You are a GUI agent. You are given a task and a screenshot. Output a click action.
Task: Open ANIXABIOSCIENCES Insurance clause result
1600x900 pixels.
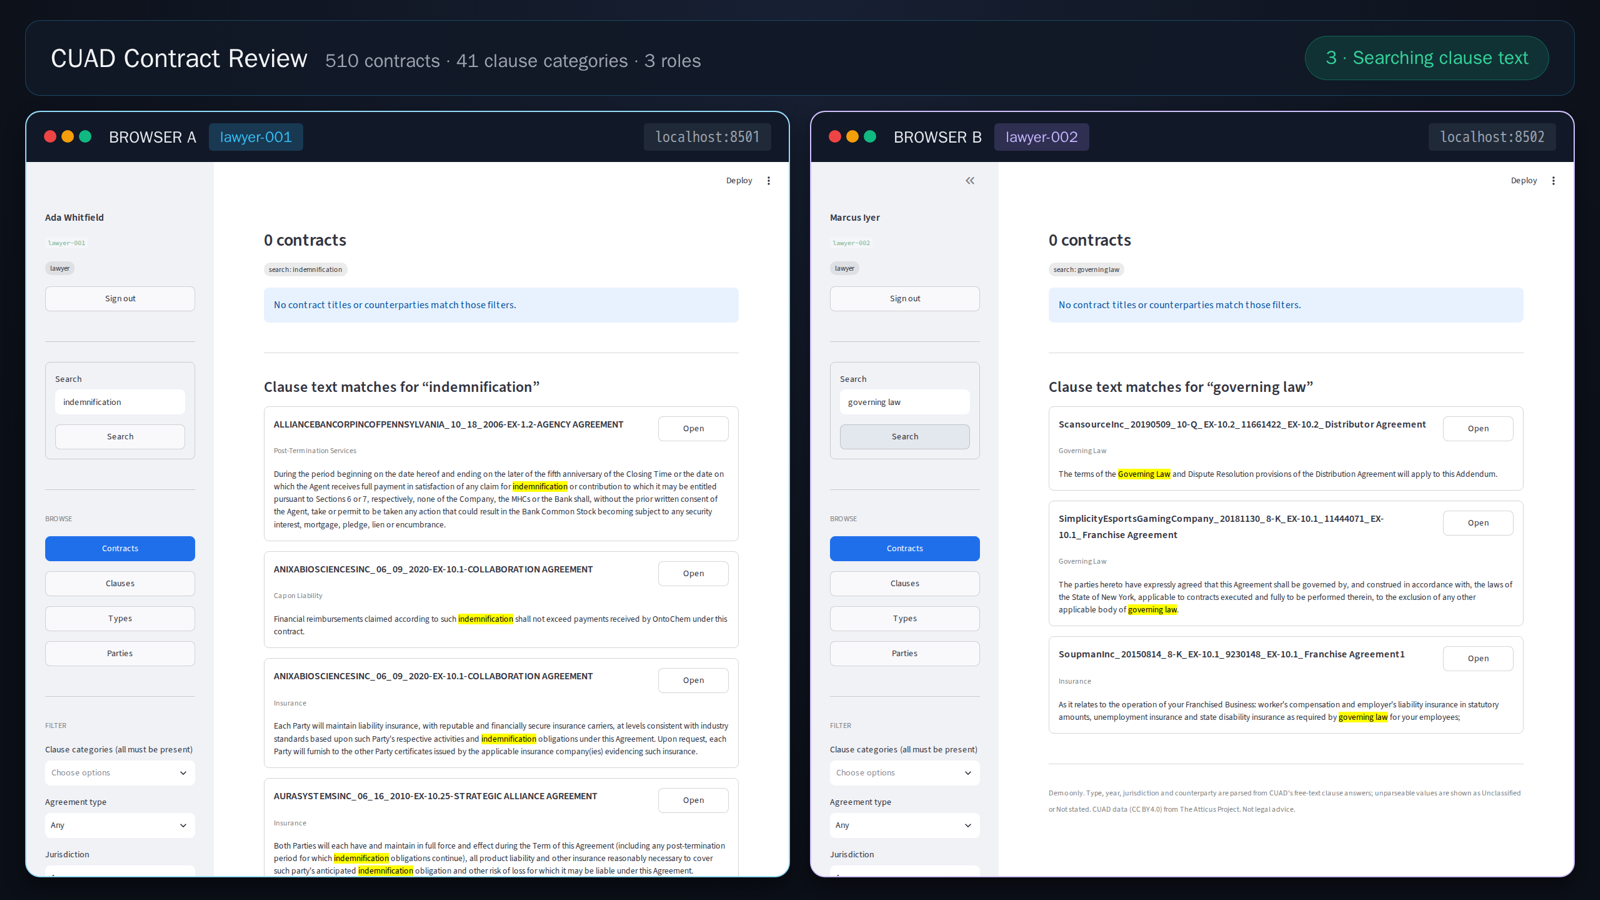[693, 680]
